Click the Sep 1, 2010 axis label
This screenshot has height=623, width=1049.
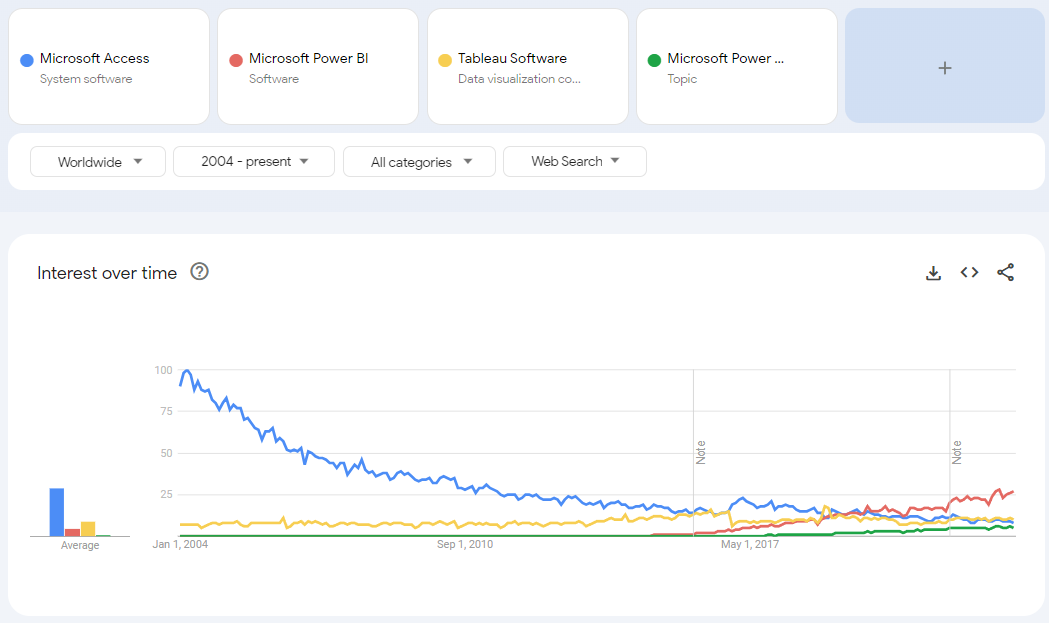click(x=465, y=544)
